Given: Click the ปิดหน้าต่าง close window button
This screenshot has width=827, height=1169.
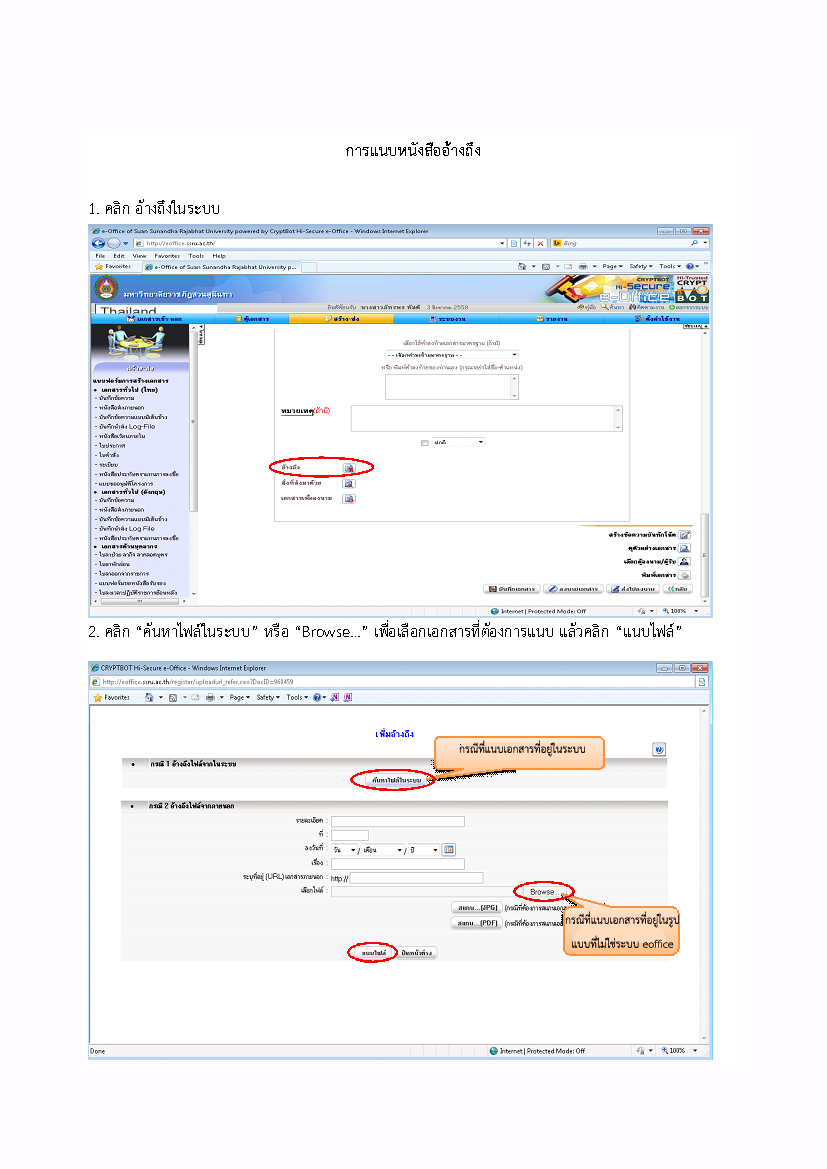Looking at the screenshot, I should 416,953.
